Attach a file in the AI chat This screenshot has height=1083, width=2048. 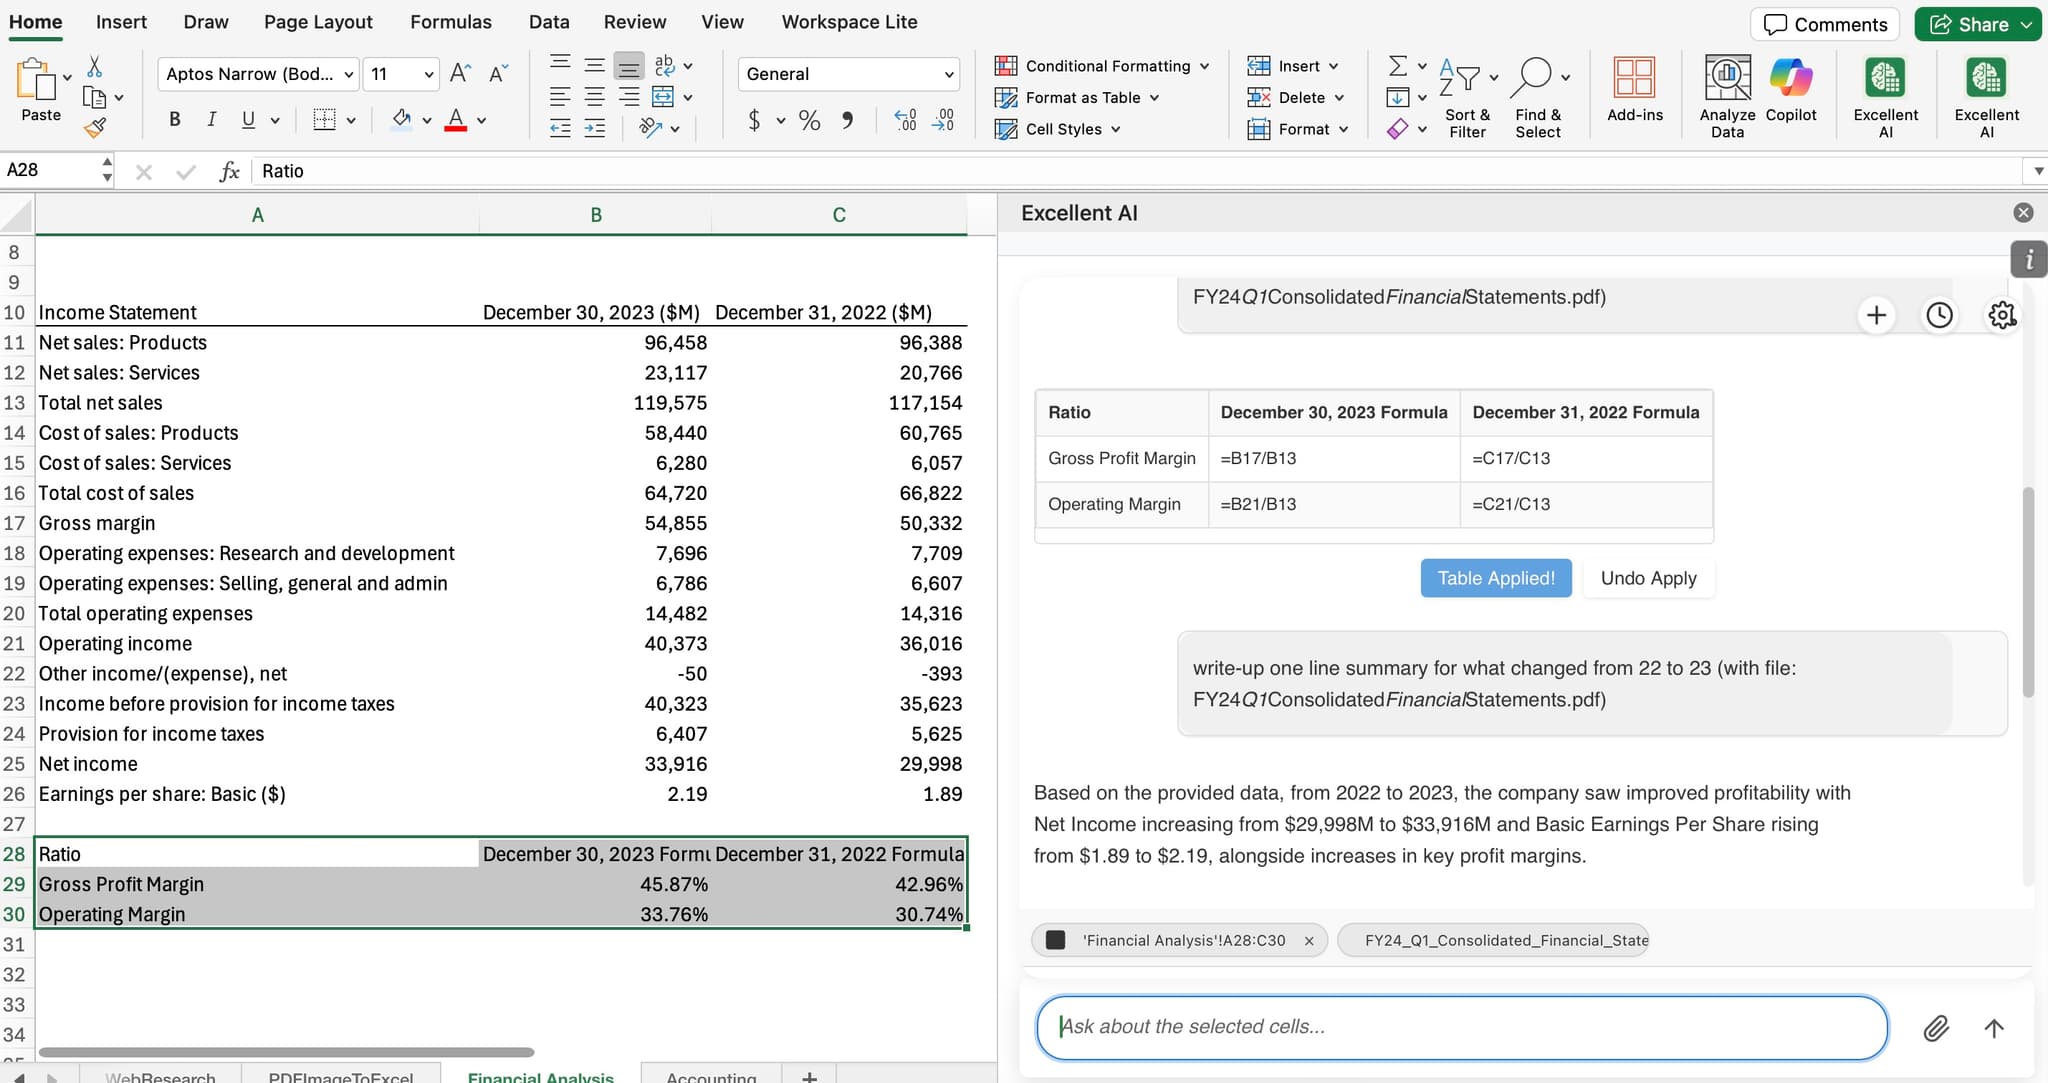(1937, 1027)
